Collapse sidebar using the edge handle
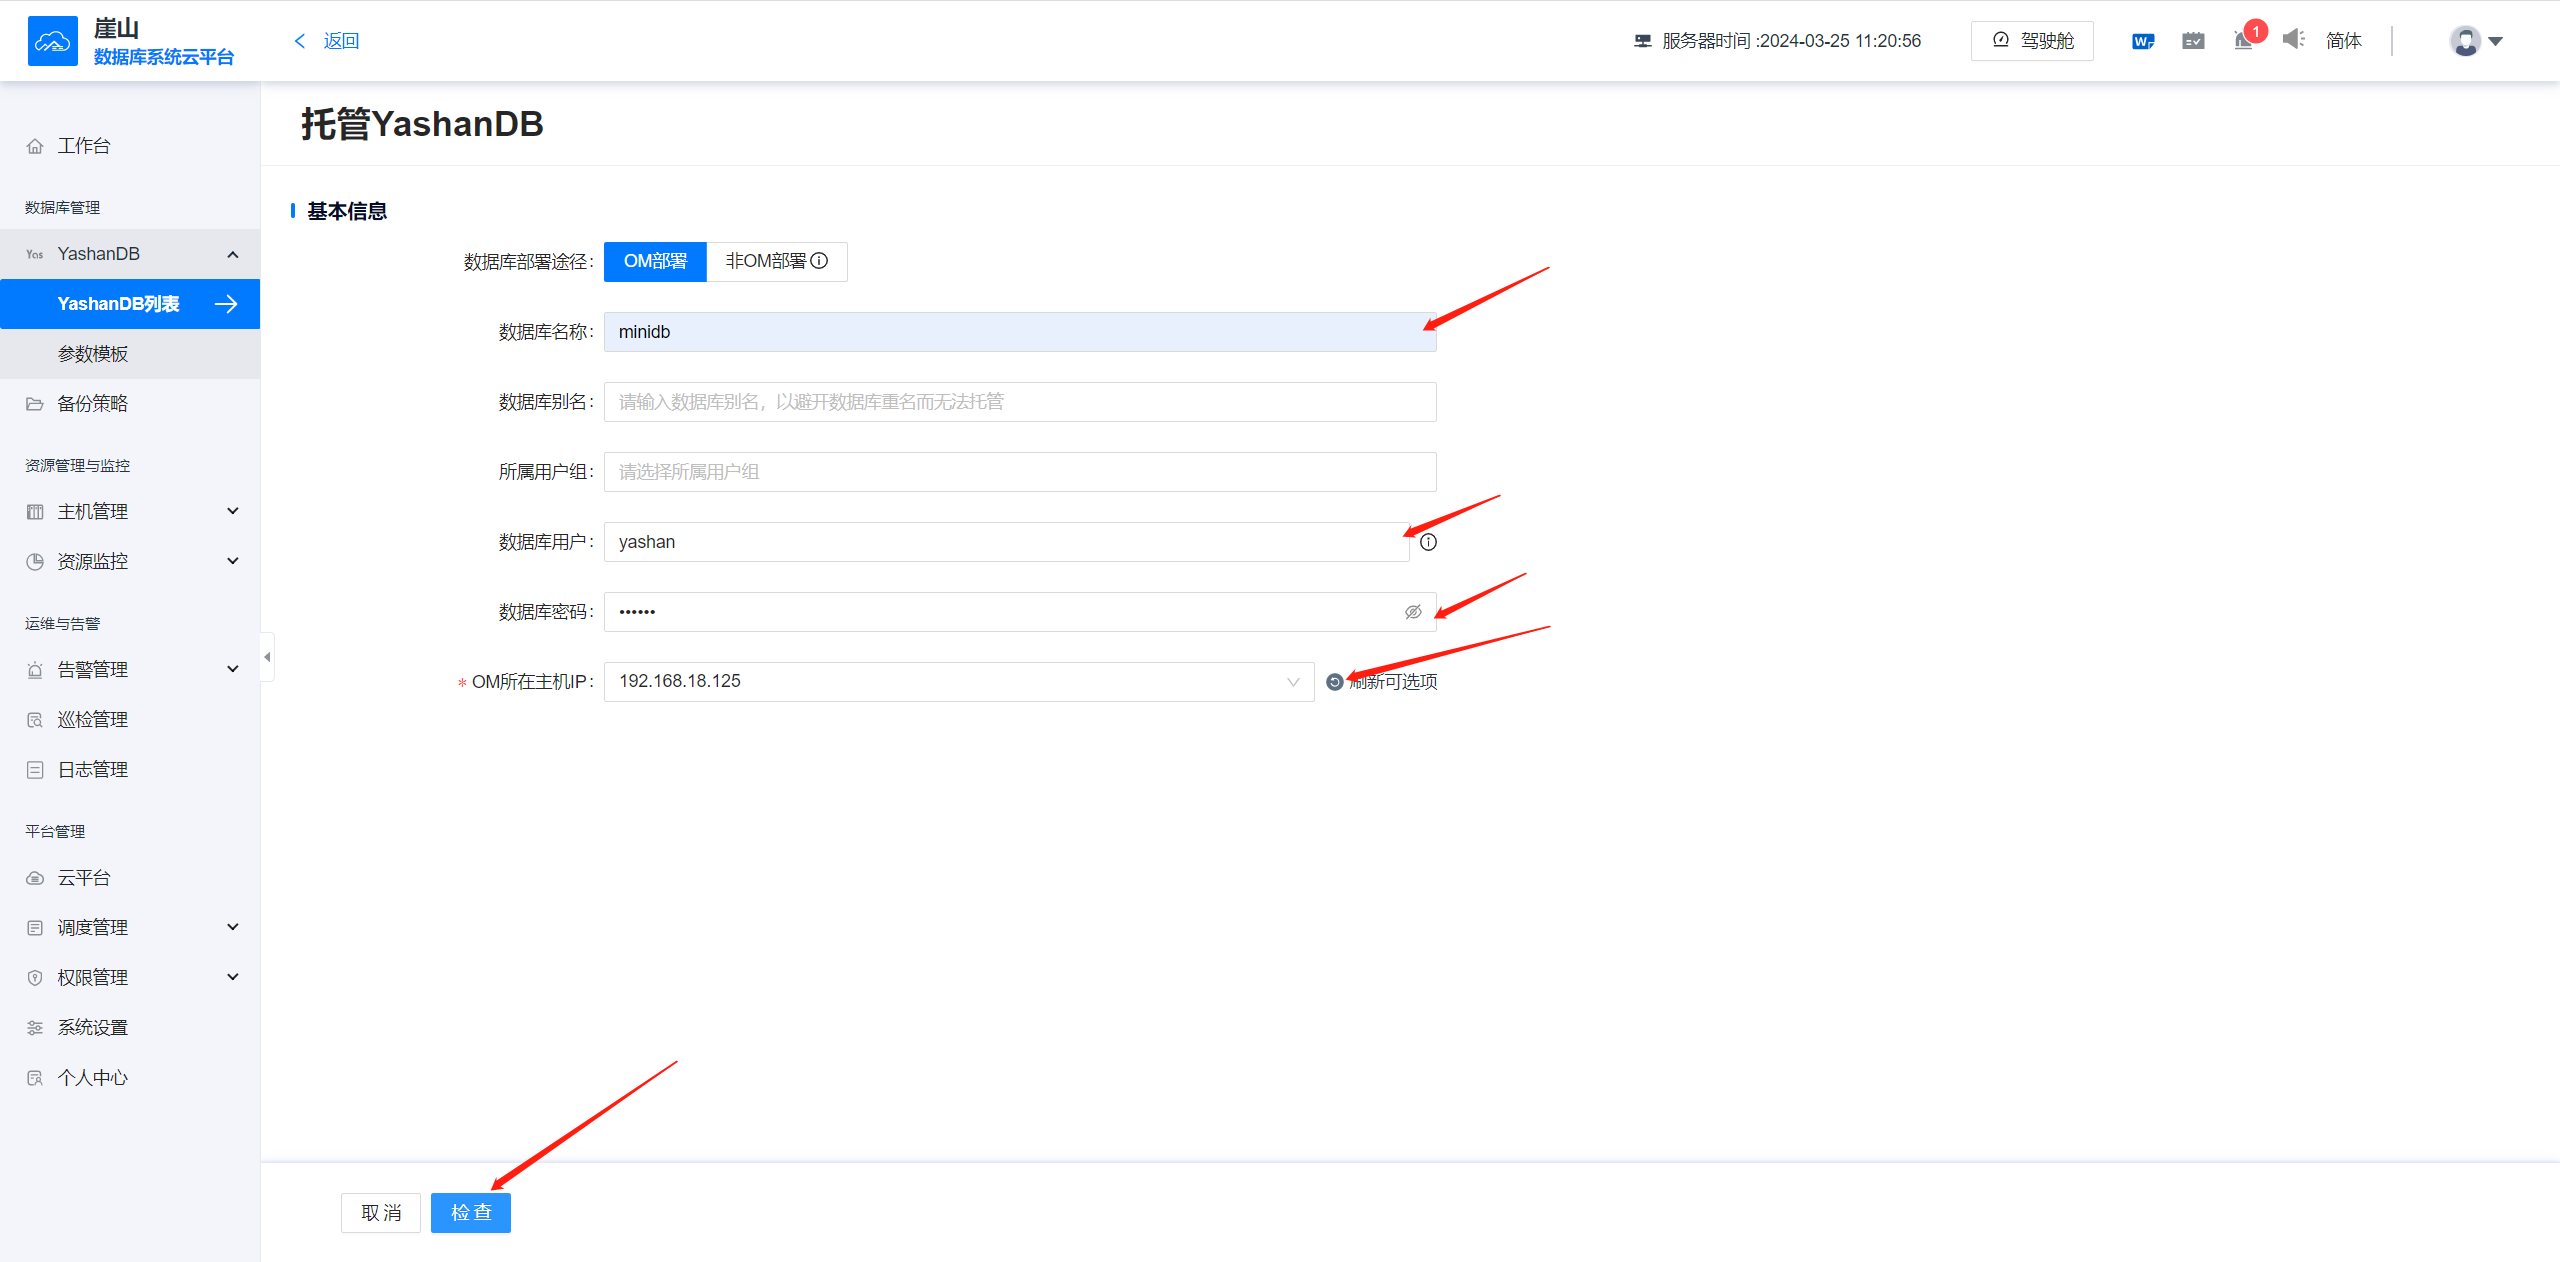This screenshot has height=1262, width=2560. 267,657
